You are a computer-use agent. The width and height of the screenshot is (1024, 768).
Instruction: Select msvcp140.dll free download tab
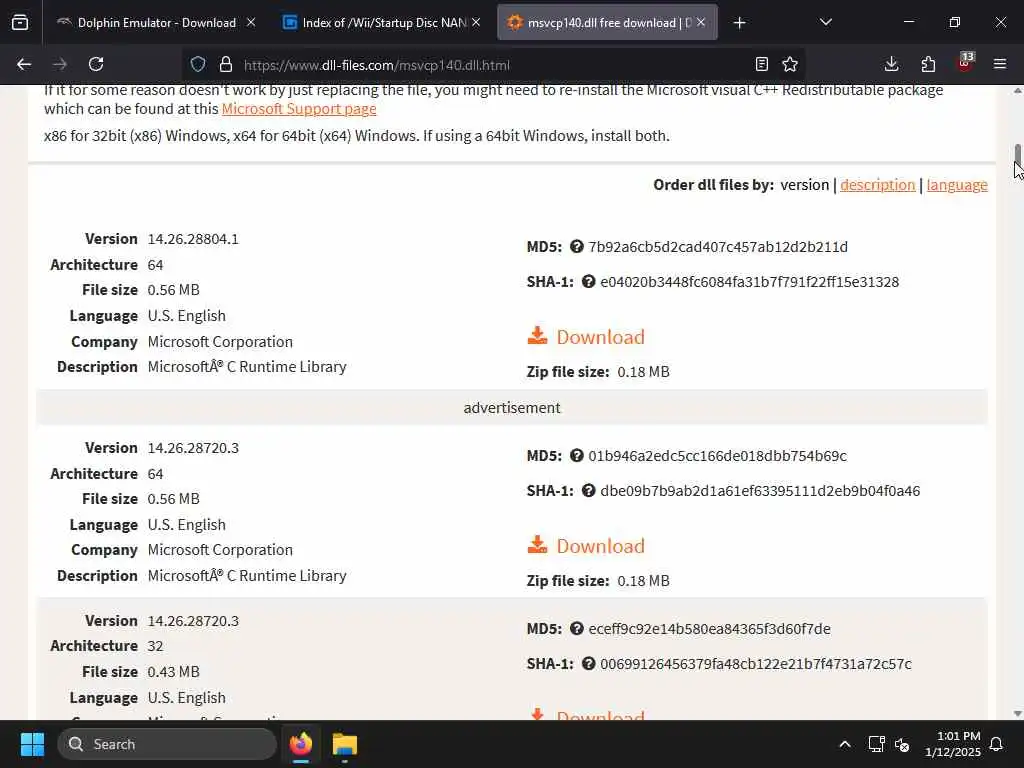coord(607,23)
